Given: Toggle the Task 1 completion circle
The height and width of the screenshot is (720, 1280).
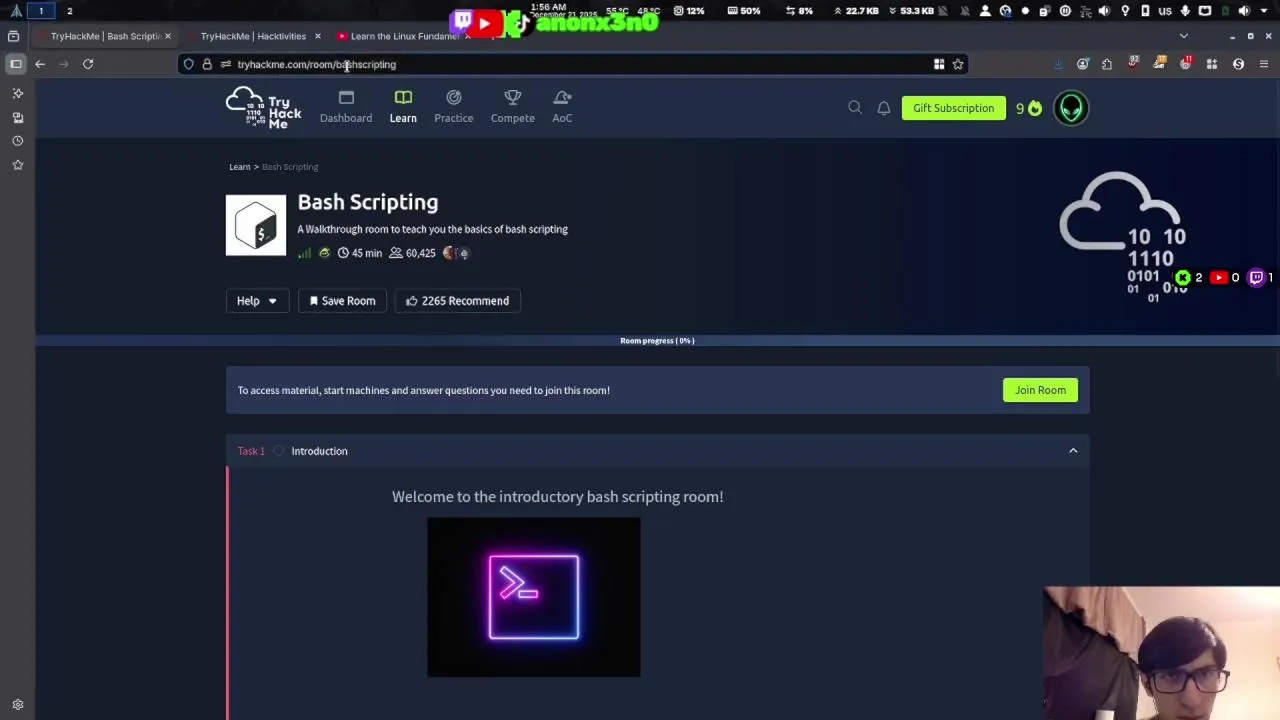Looking at the screenshot, I should [279, 451].
